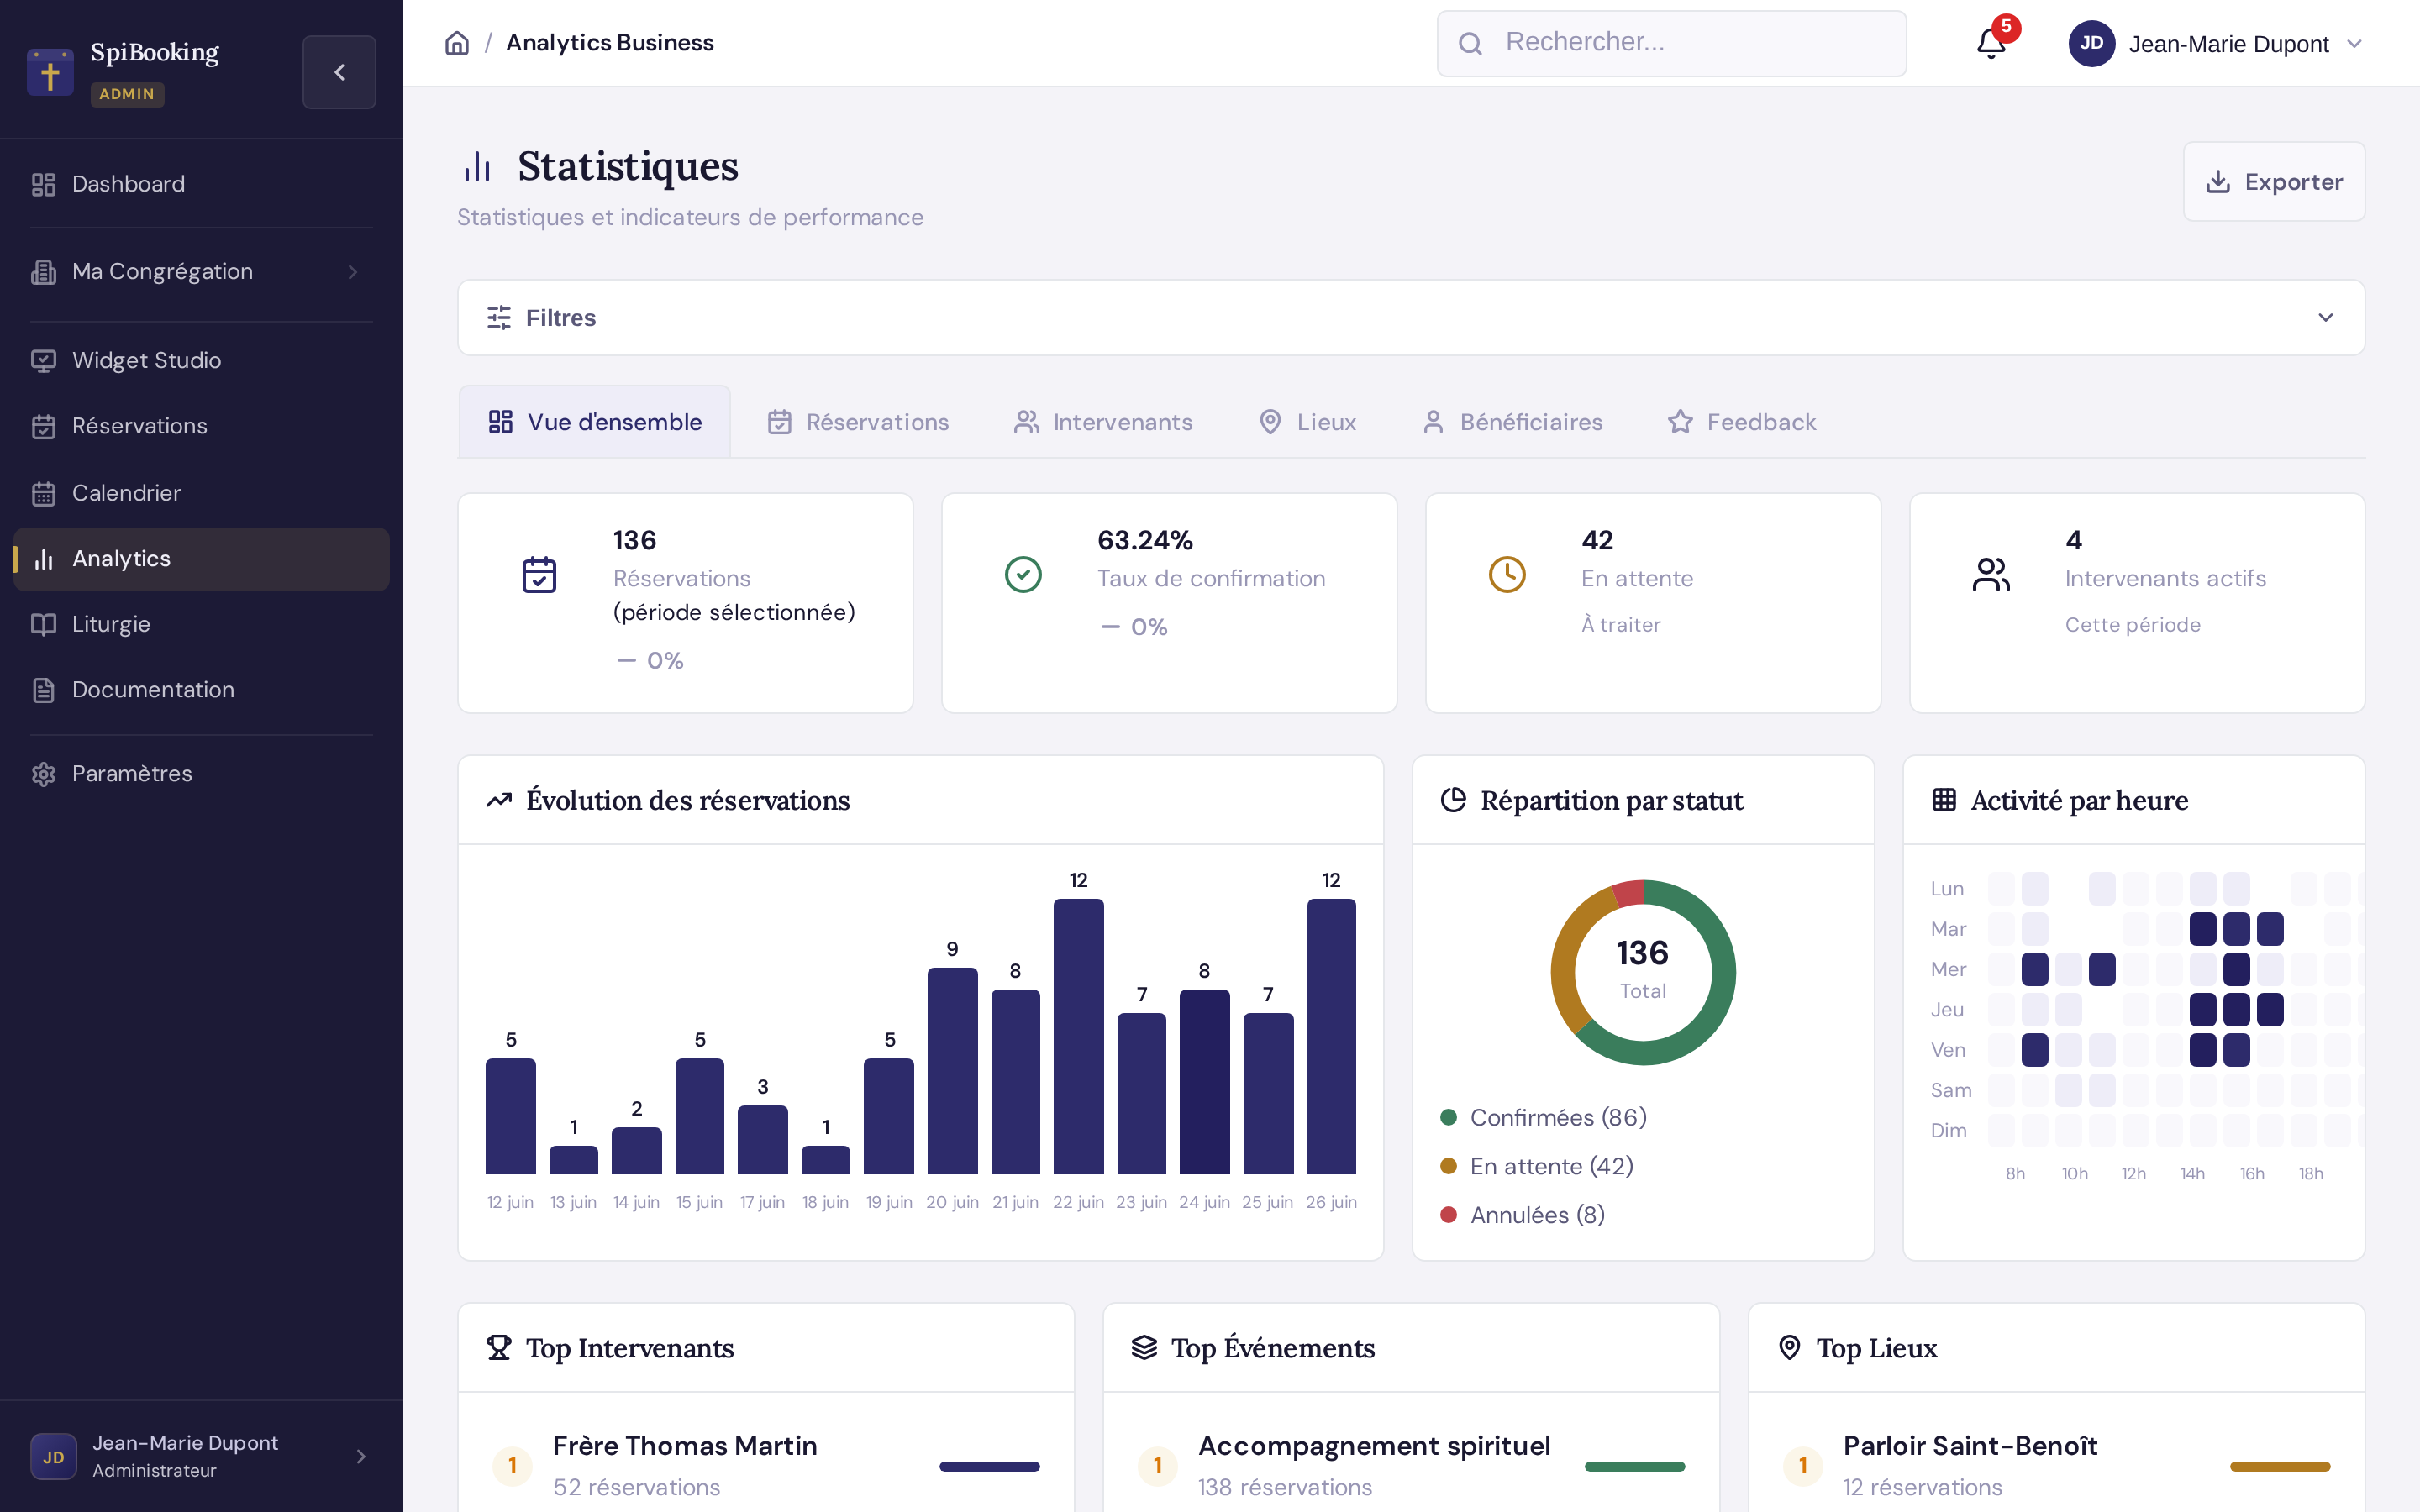Click the Taux de confirmation check icon
This screenshot has width=2420, height=1512.
pyautogui.click(x=1023, y=574)
